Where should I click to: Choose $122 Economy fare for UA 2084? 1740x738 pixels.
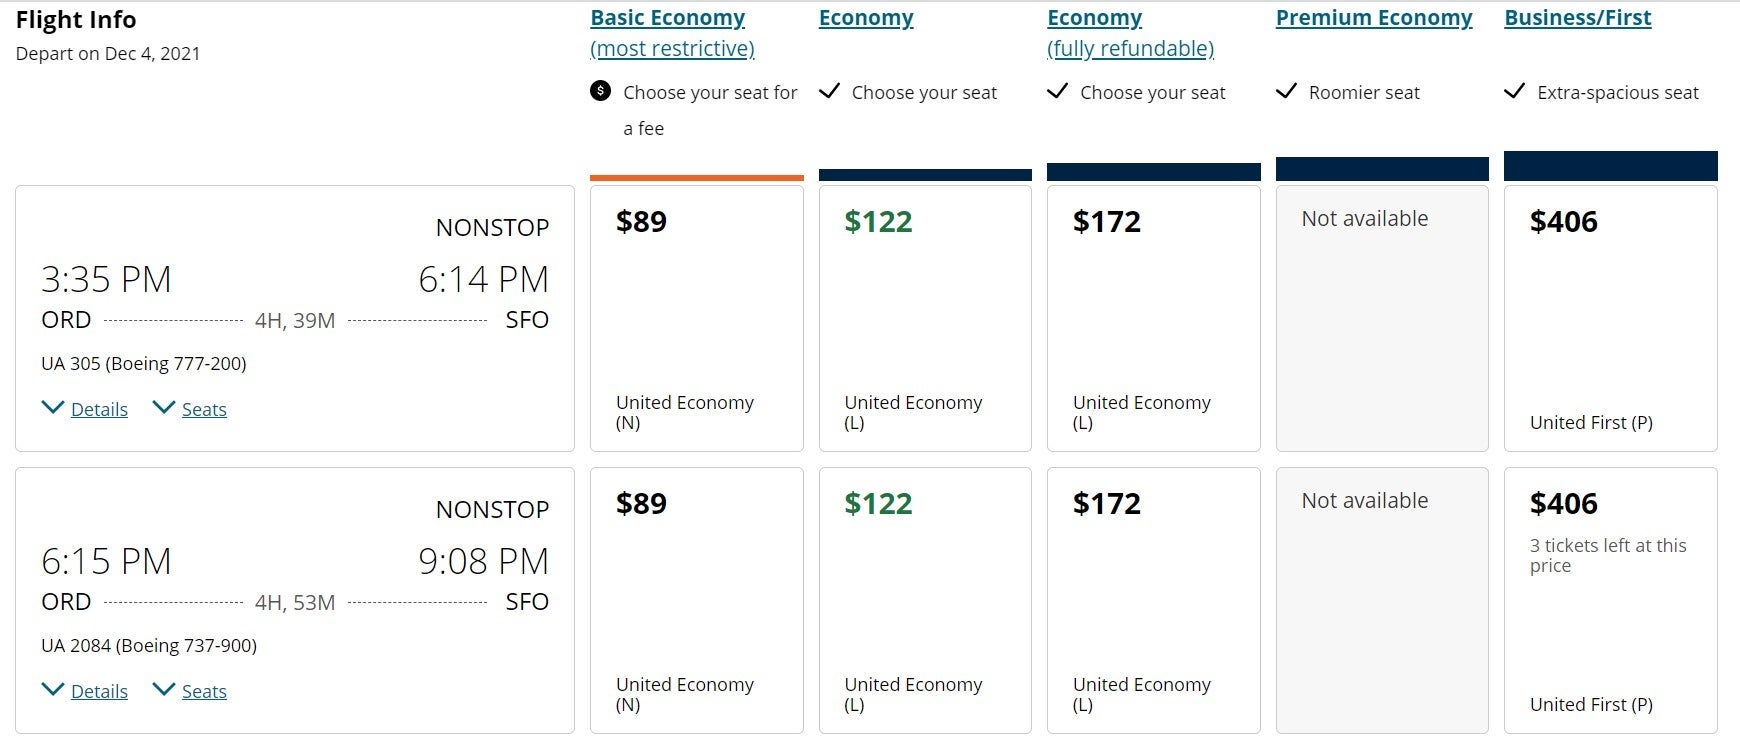(924, 600)
